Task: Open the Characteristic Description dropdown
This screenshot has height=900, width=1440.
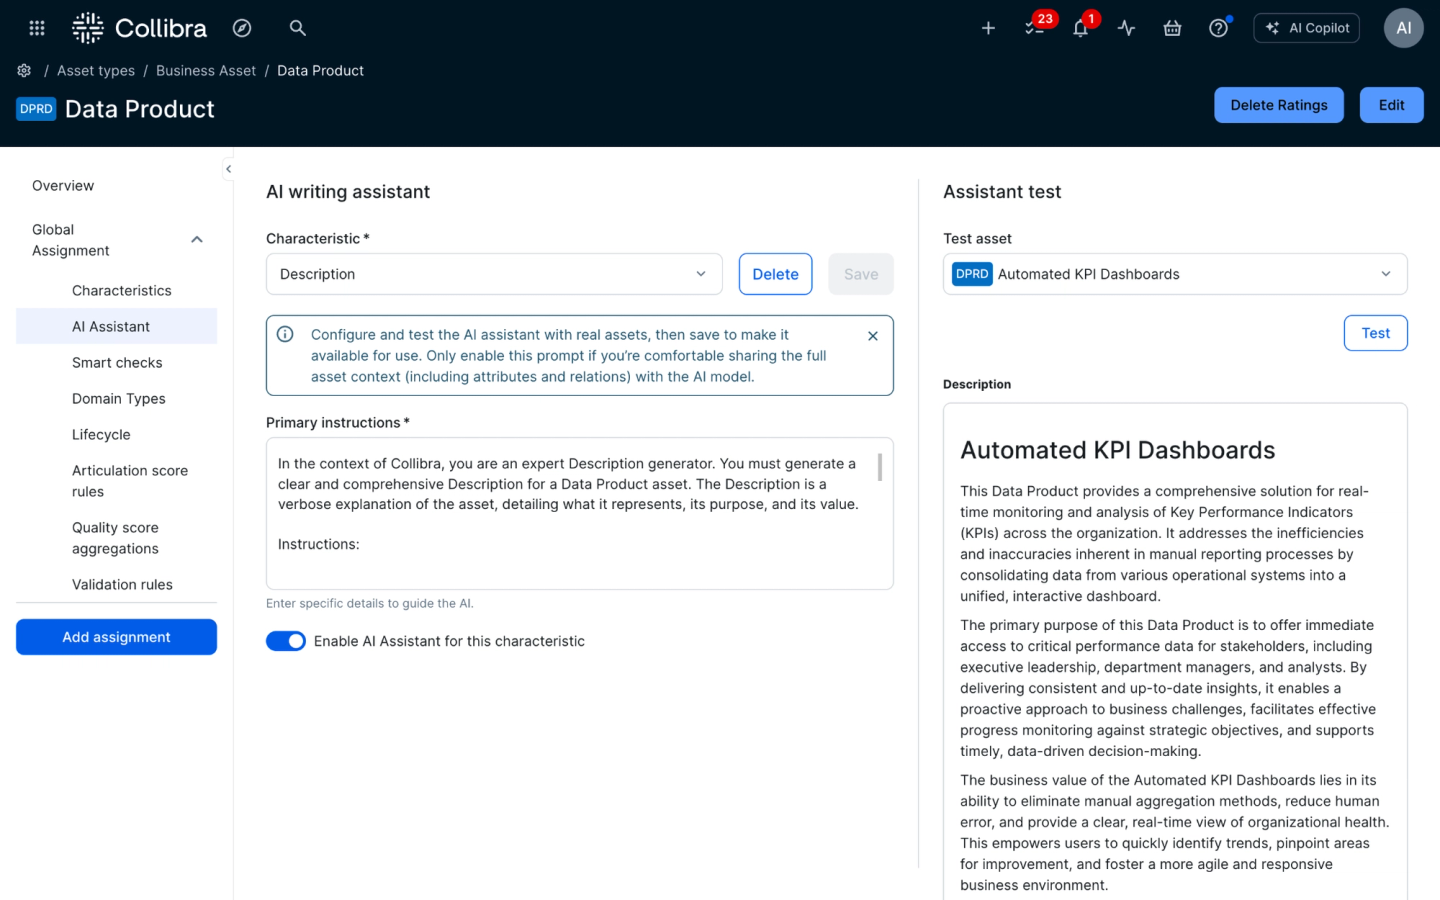Action: (494, 274)
